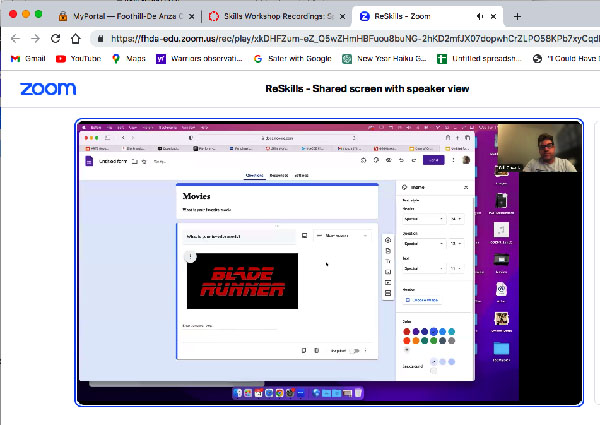Open the Header font size dropdown
The image size is (600, 425).
[456, 219]
